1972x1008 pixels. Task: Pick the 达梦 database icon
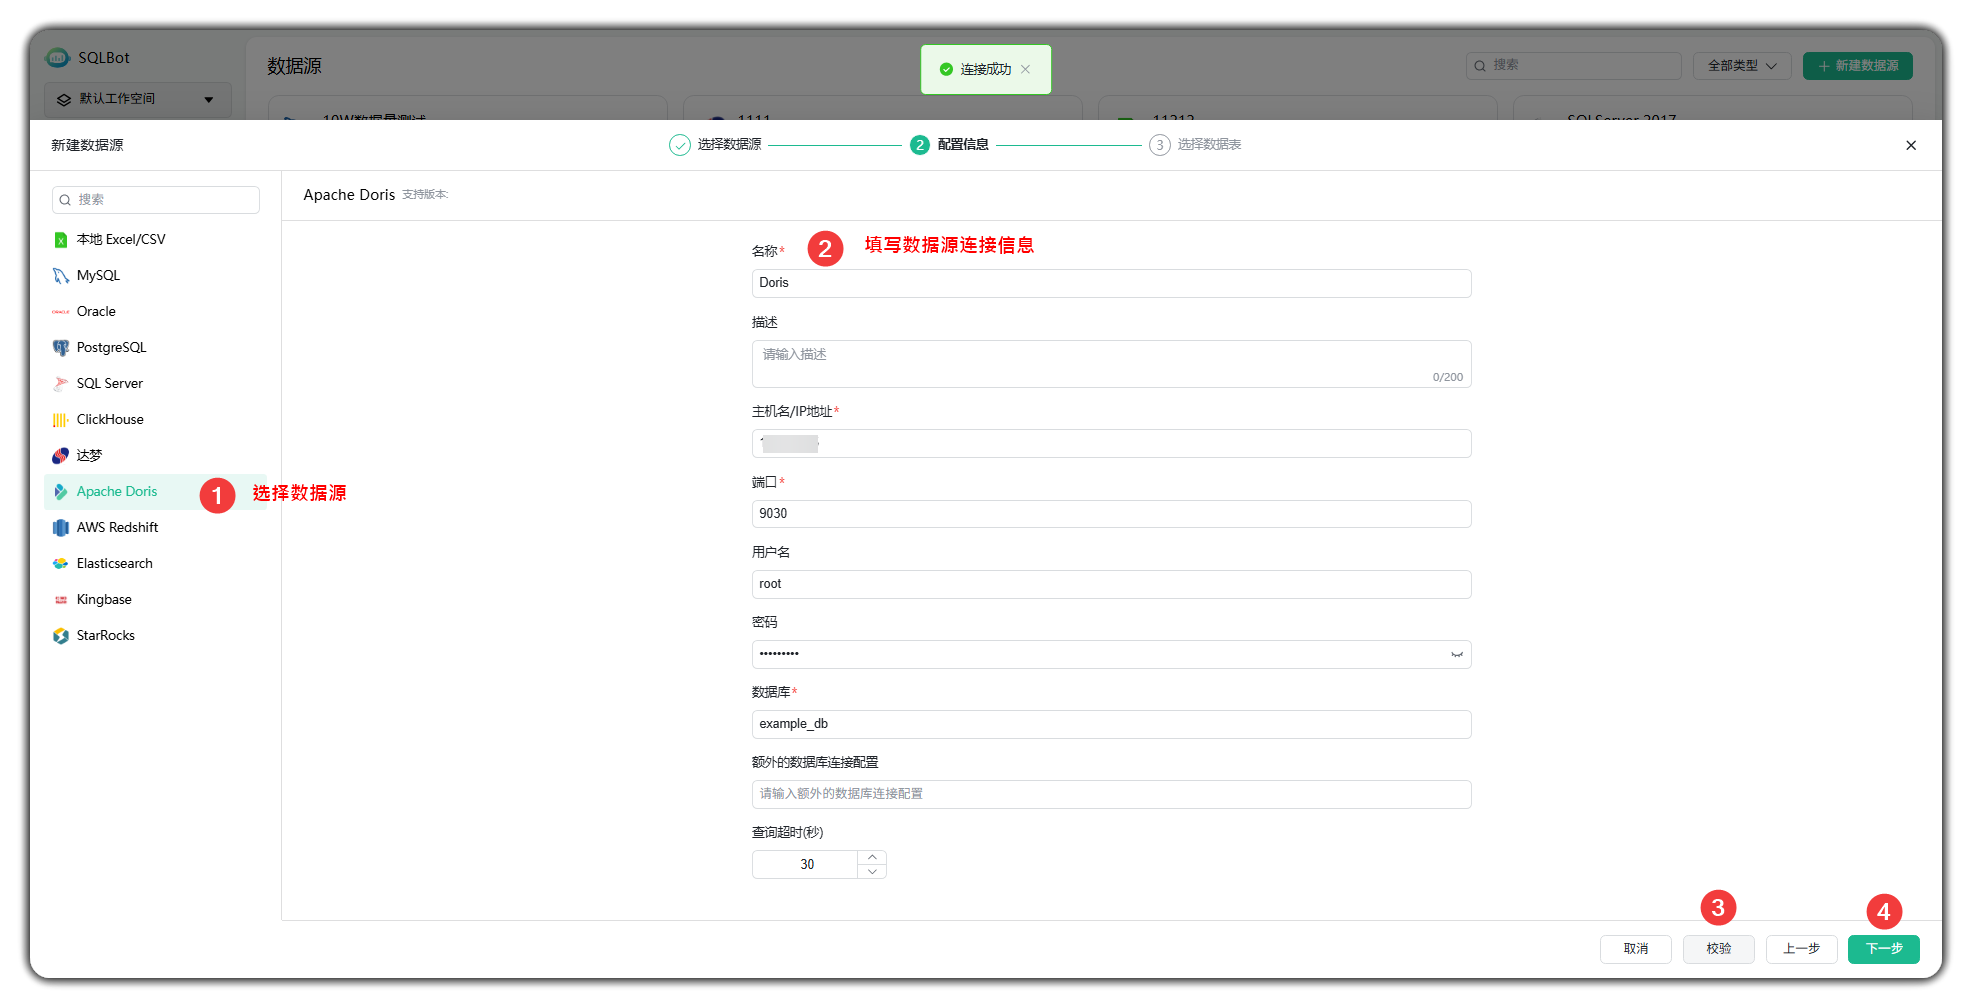[60, 456]
